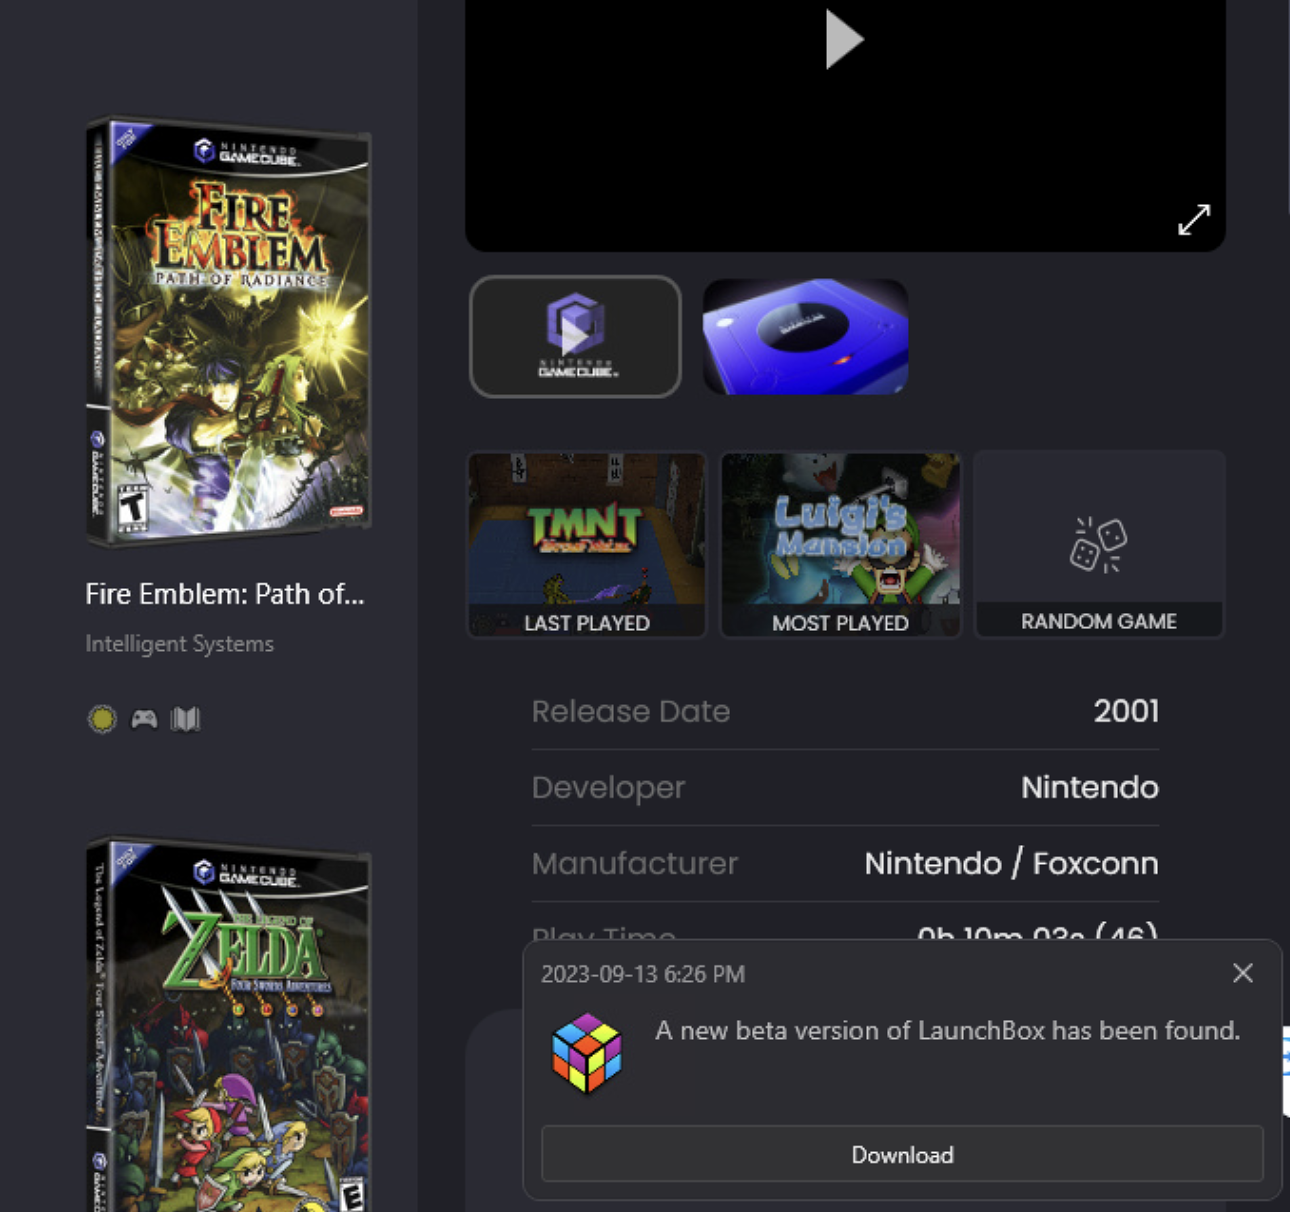The height and width of the screenshot is (1212, 1290).
Task: Click the Release Date label
Action: click(631, 711)
